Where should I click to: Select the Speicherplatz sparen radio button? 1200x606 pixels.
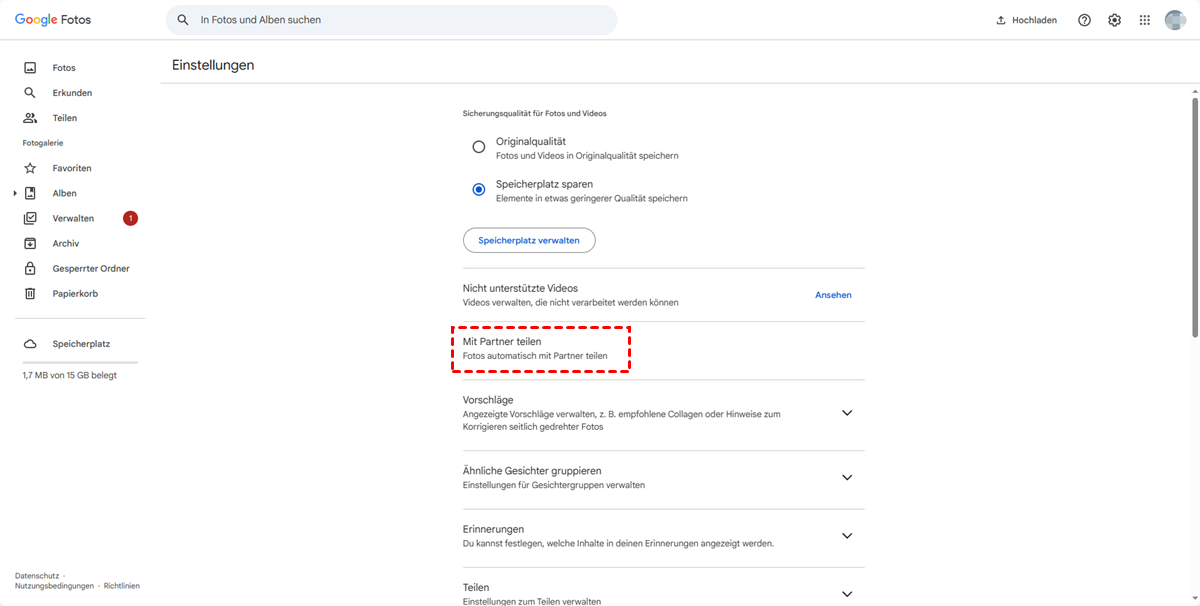click(478, 189)
